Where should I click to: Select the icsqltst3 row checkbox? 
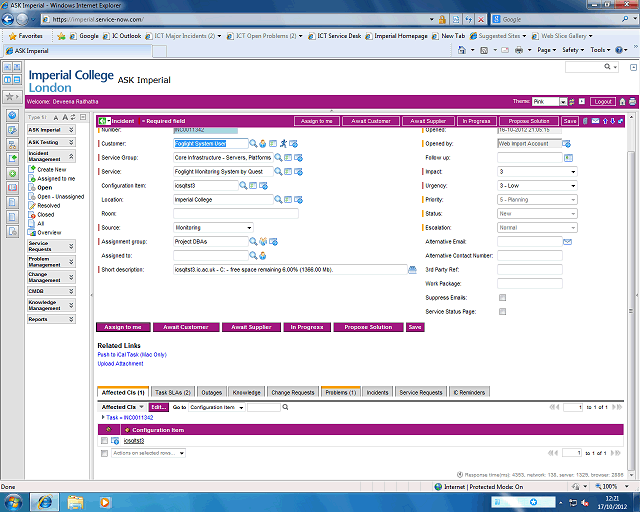coord(104,441)
